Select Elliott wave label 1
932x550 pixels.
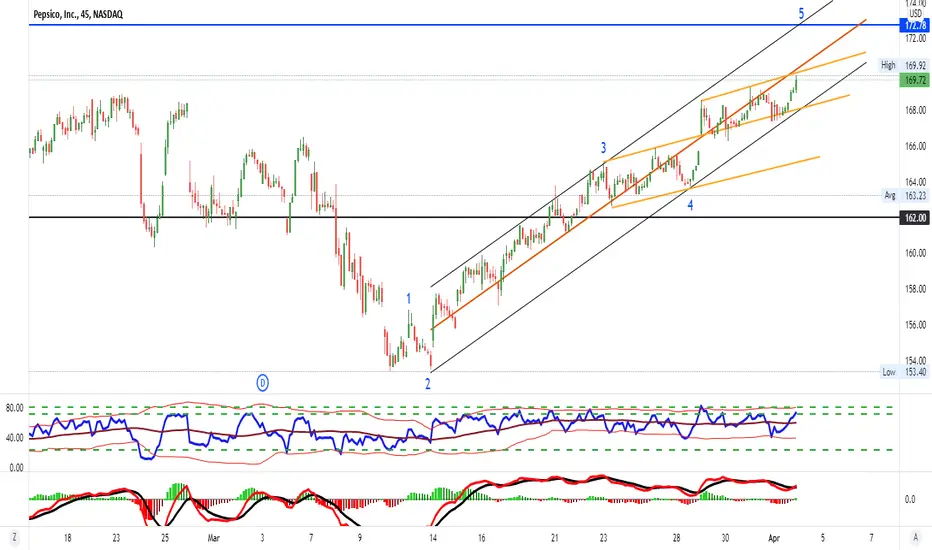408,298
